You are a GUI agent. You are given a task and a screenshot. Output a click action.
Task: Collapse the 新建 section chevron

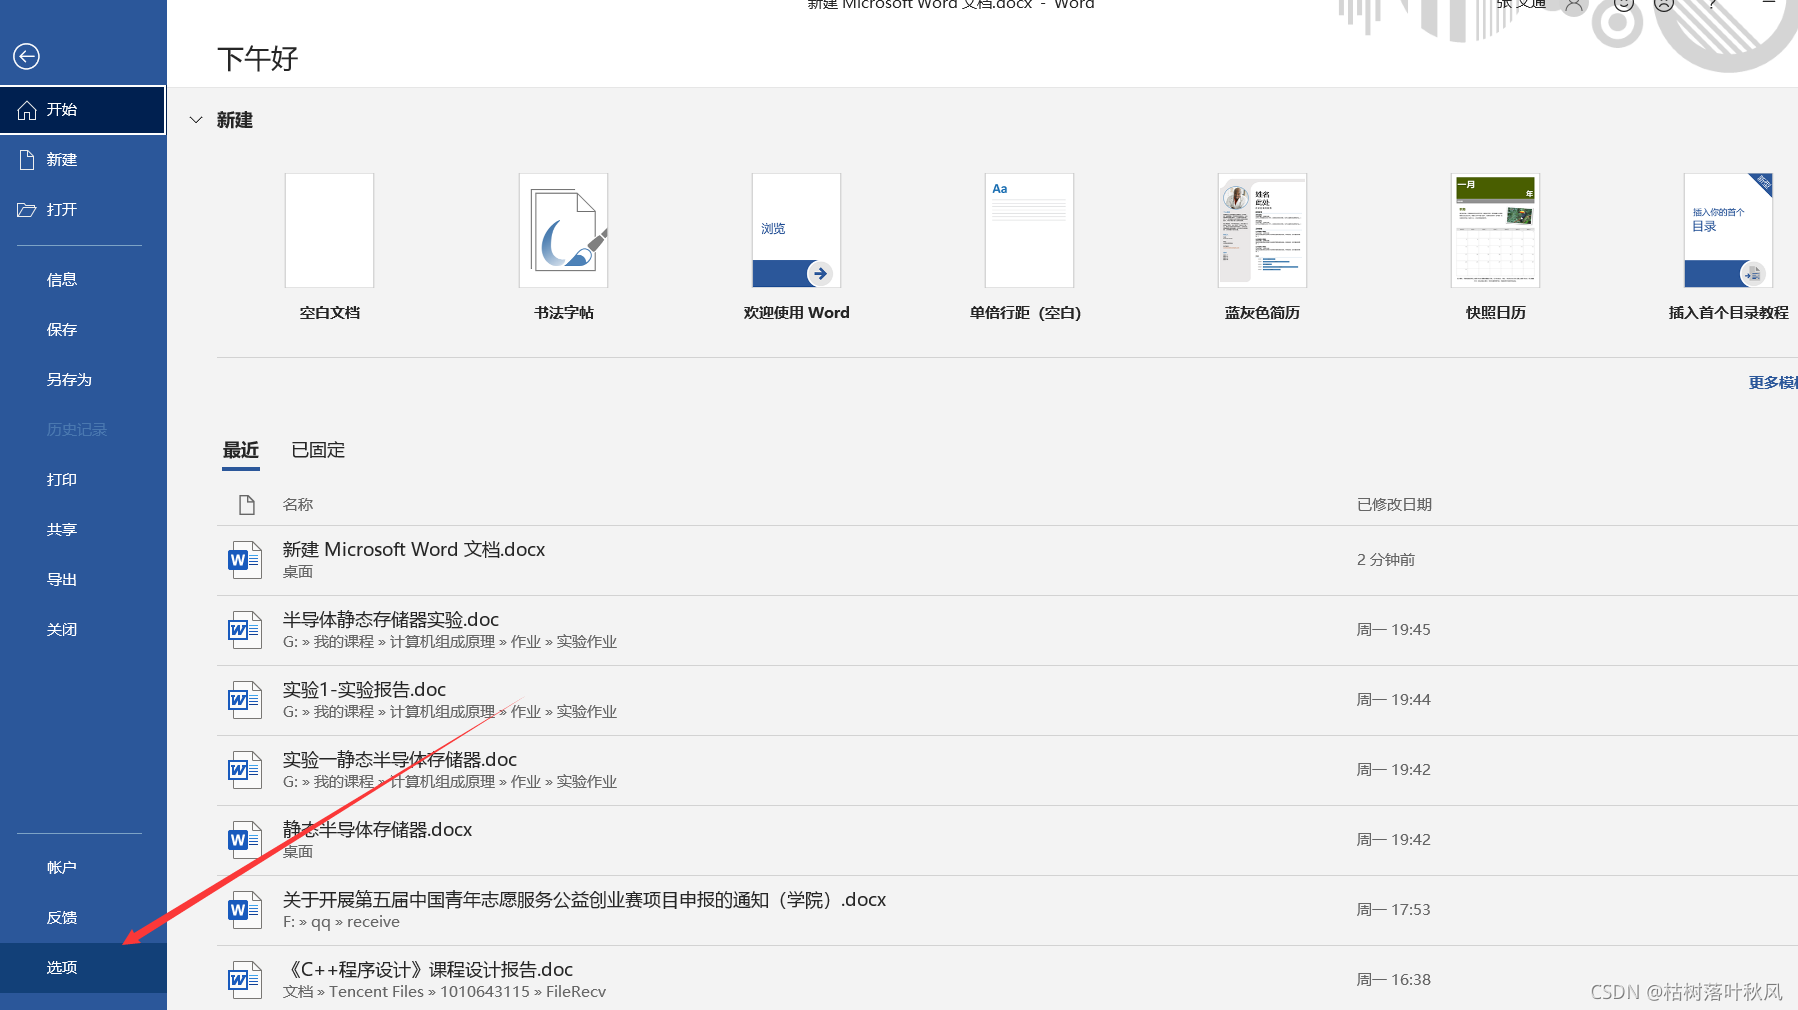(x=196, y=120)
